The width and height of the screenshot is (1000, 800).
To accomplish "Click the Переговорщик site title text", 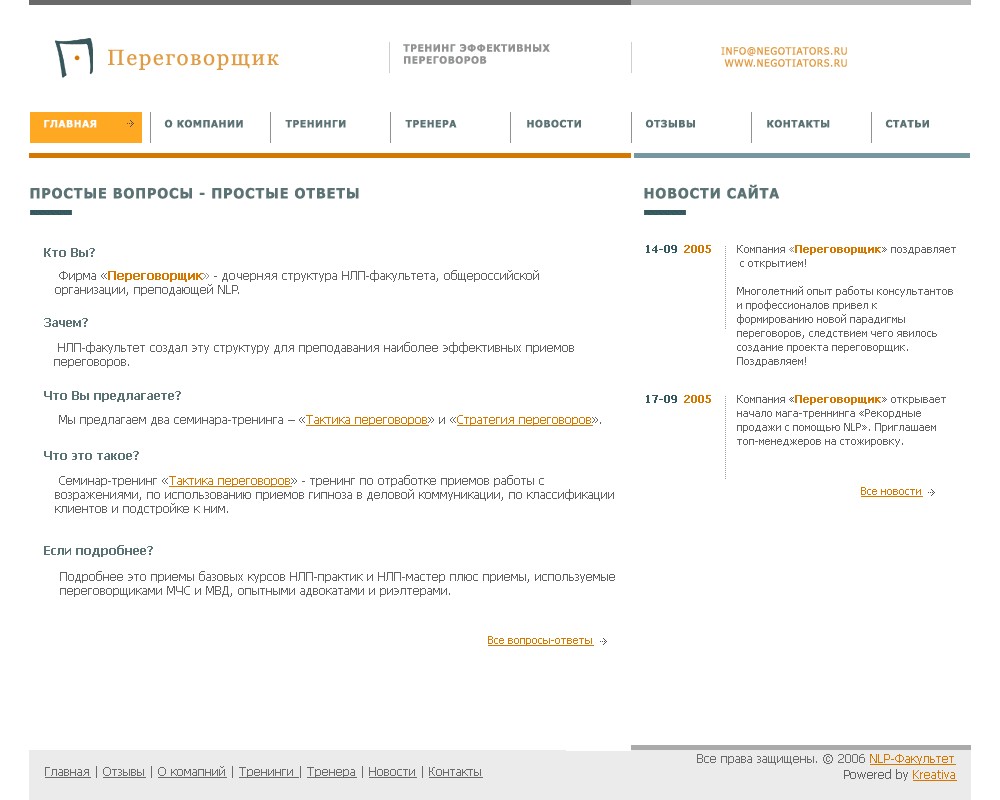I will [193, 59].
